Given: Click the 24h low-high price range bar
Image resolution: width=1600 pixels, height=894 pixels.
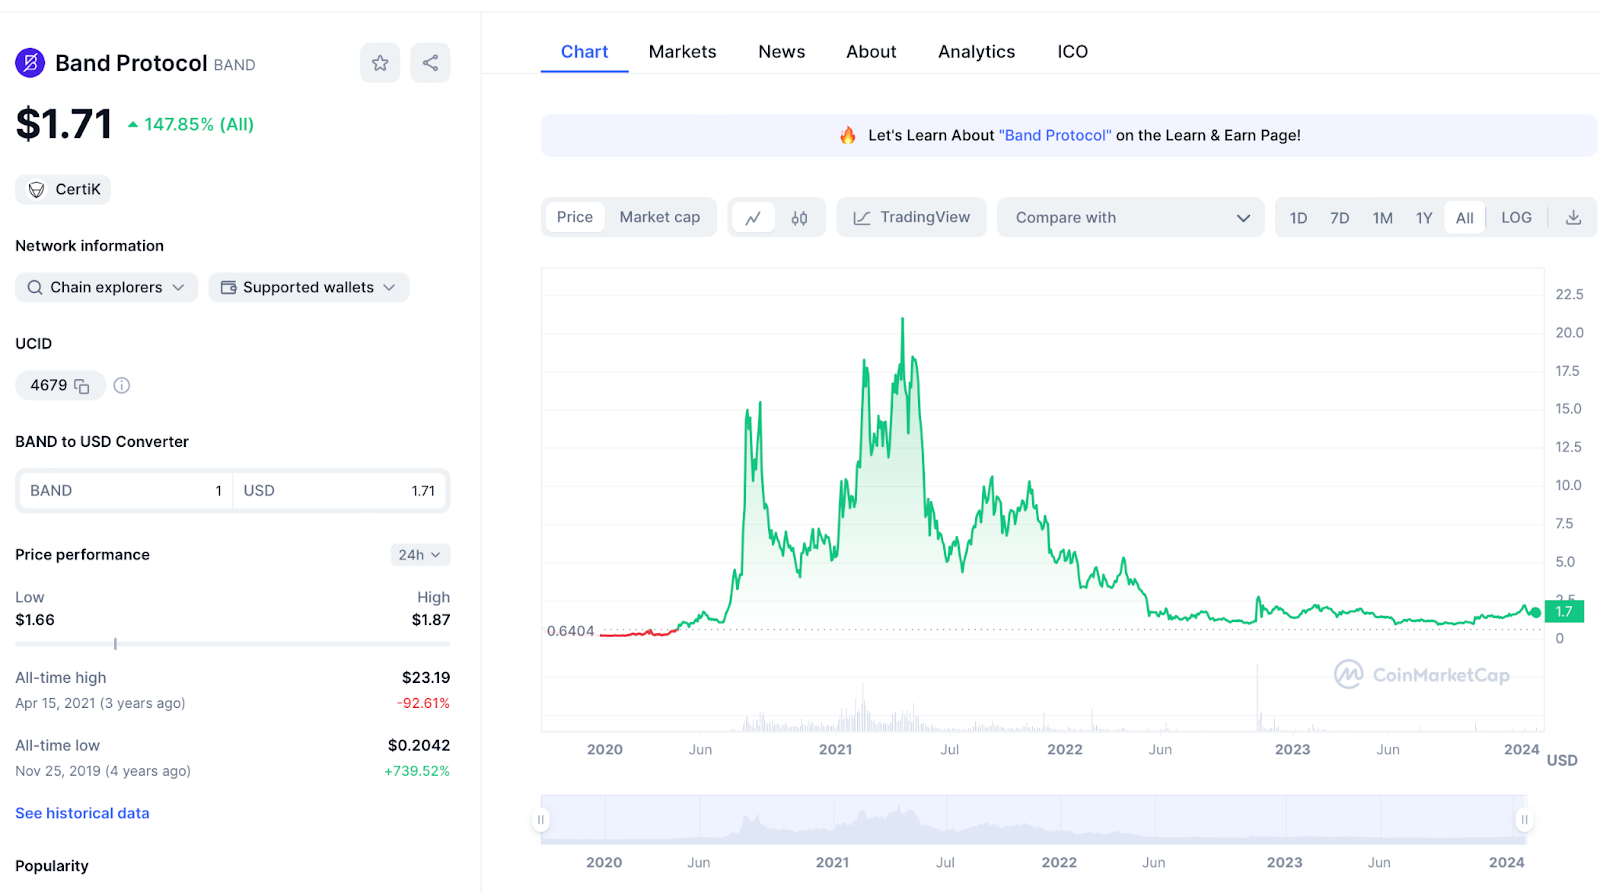Looking at the screenshot, I should pos(232,644).
